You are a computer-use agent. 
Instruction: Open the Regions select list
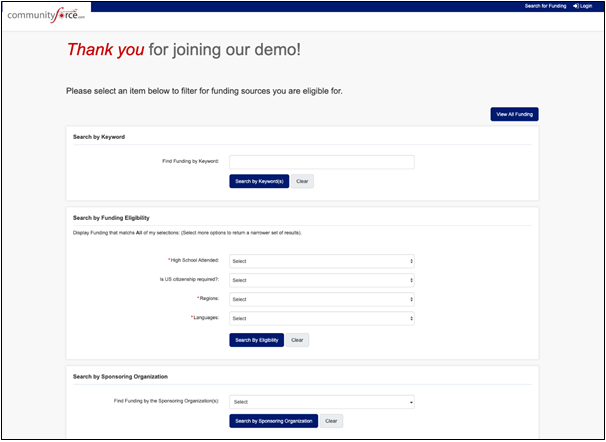321,299
